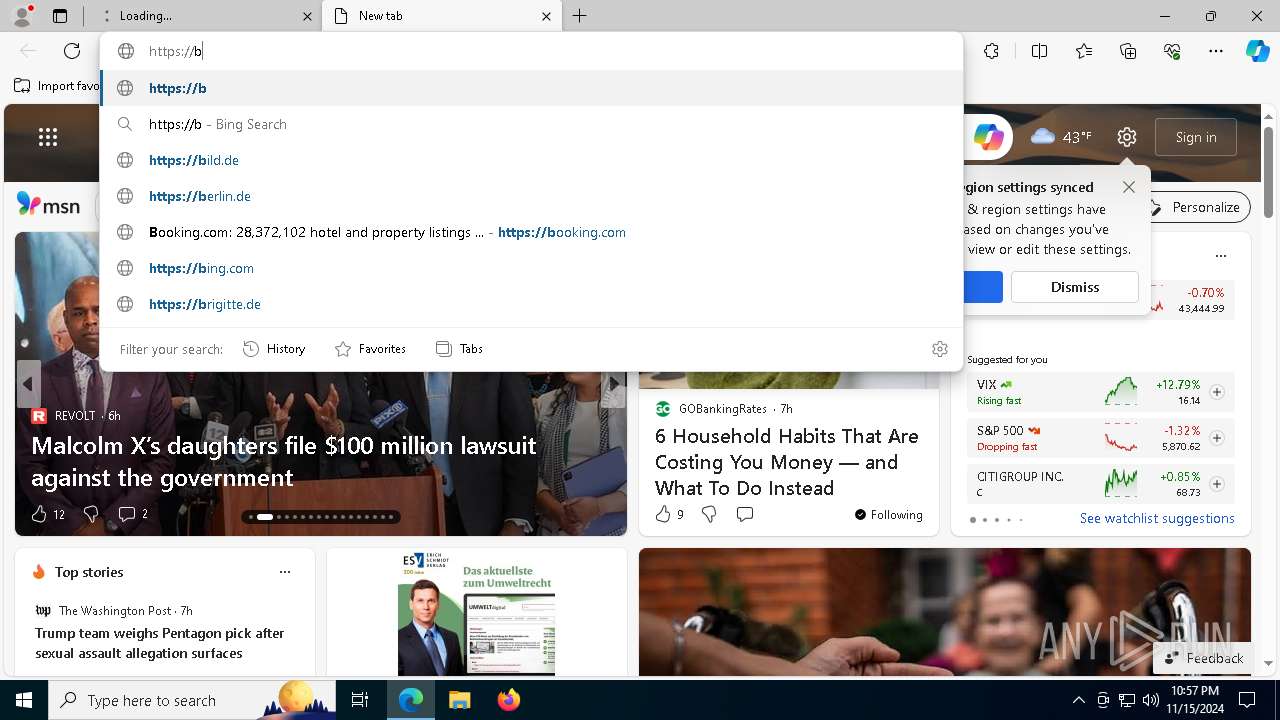The height and width of the screenshot is (720, 1280).
Task: Toggle Split screen view
Action: [1039, 51]
